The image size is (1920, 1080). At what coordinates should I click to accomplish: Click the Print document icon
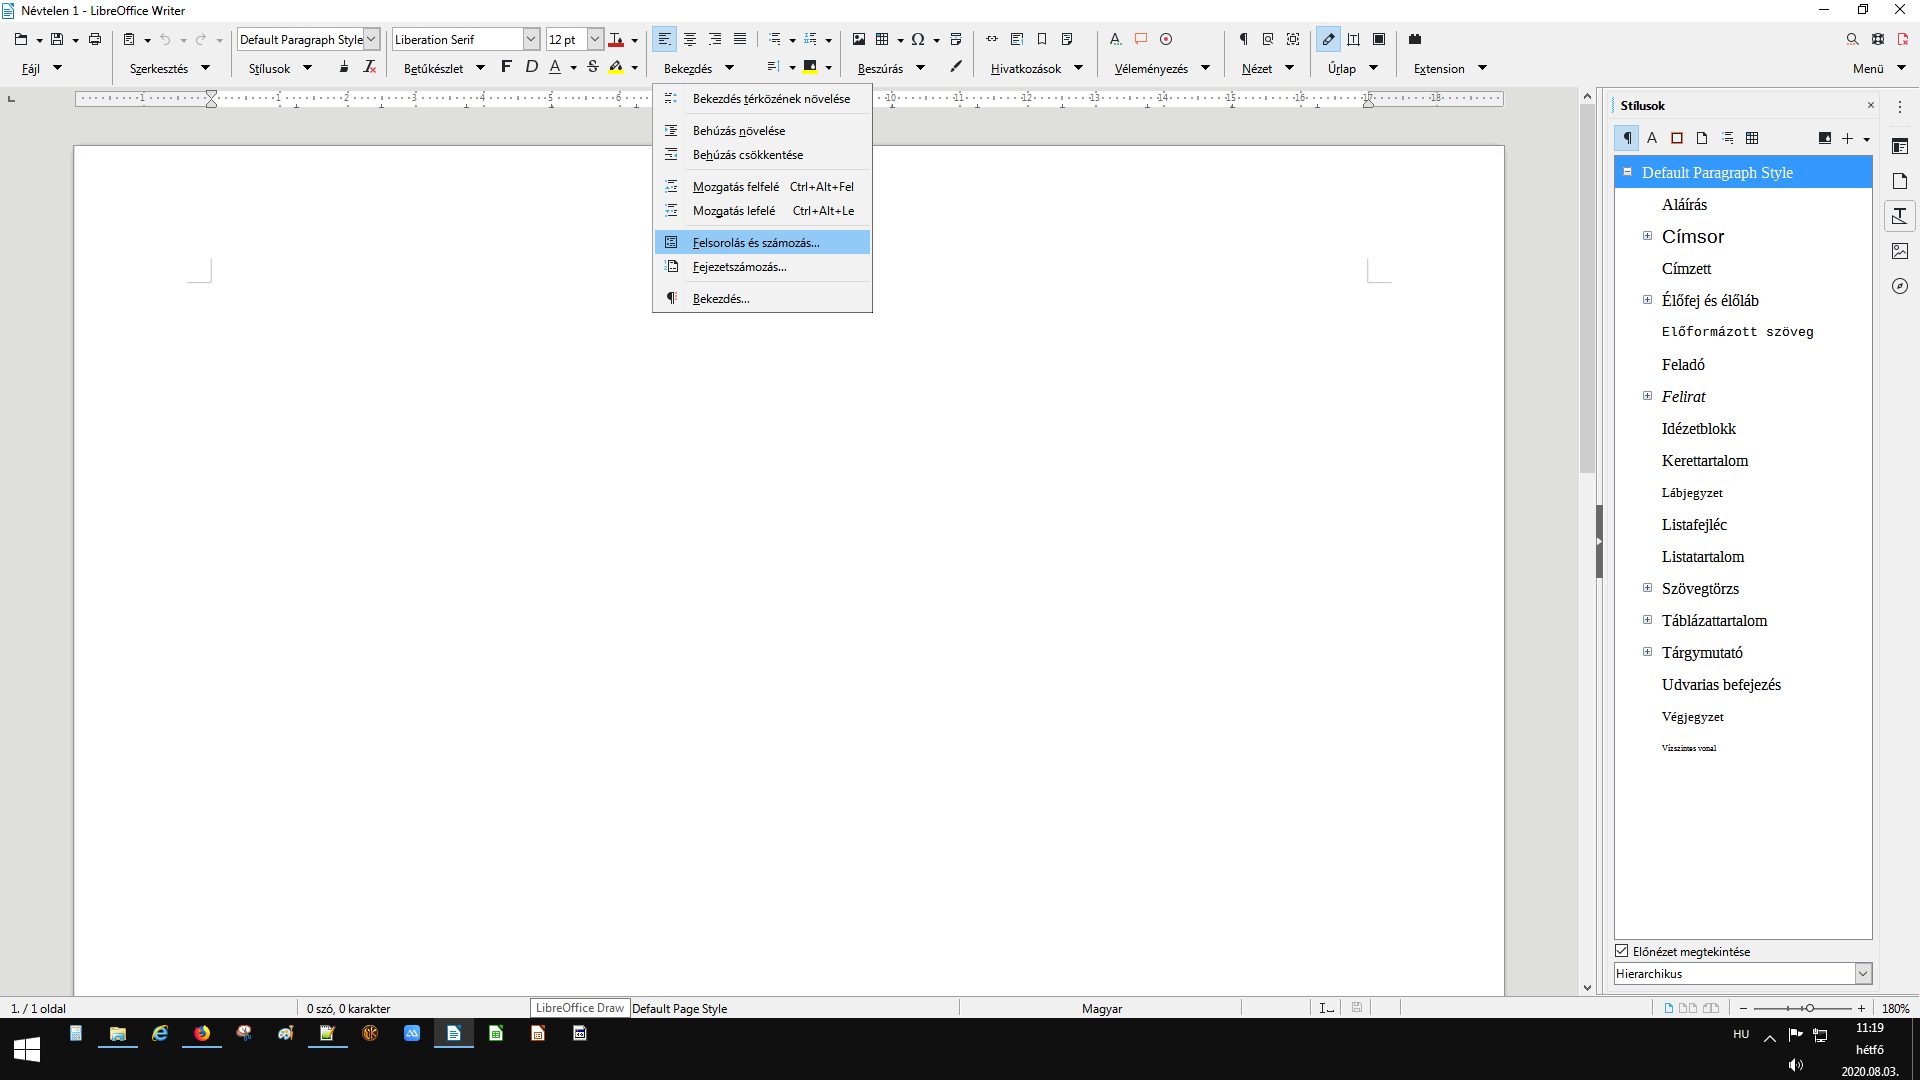[x=95, y=39]
